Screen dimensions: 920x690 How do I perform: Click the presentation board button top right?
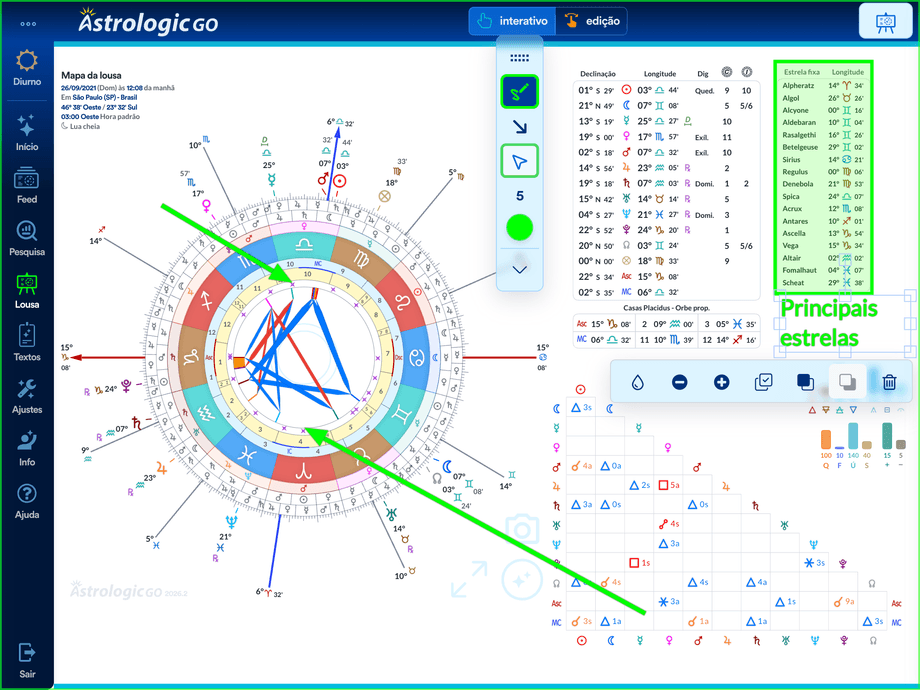coord(885,22)
